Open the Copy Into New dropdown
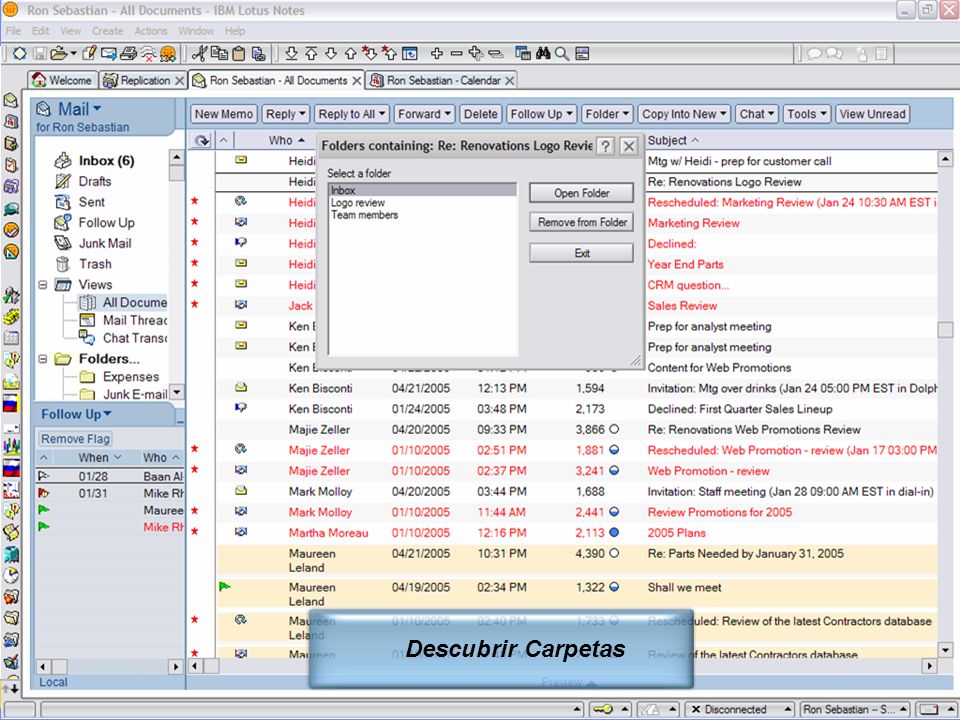960x720 pixels. click(684, 114)
